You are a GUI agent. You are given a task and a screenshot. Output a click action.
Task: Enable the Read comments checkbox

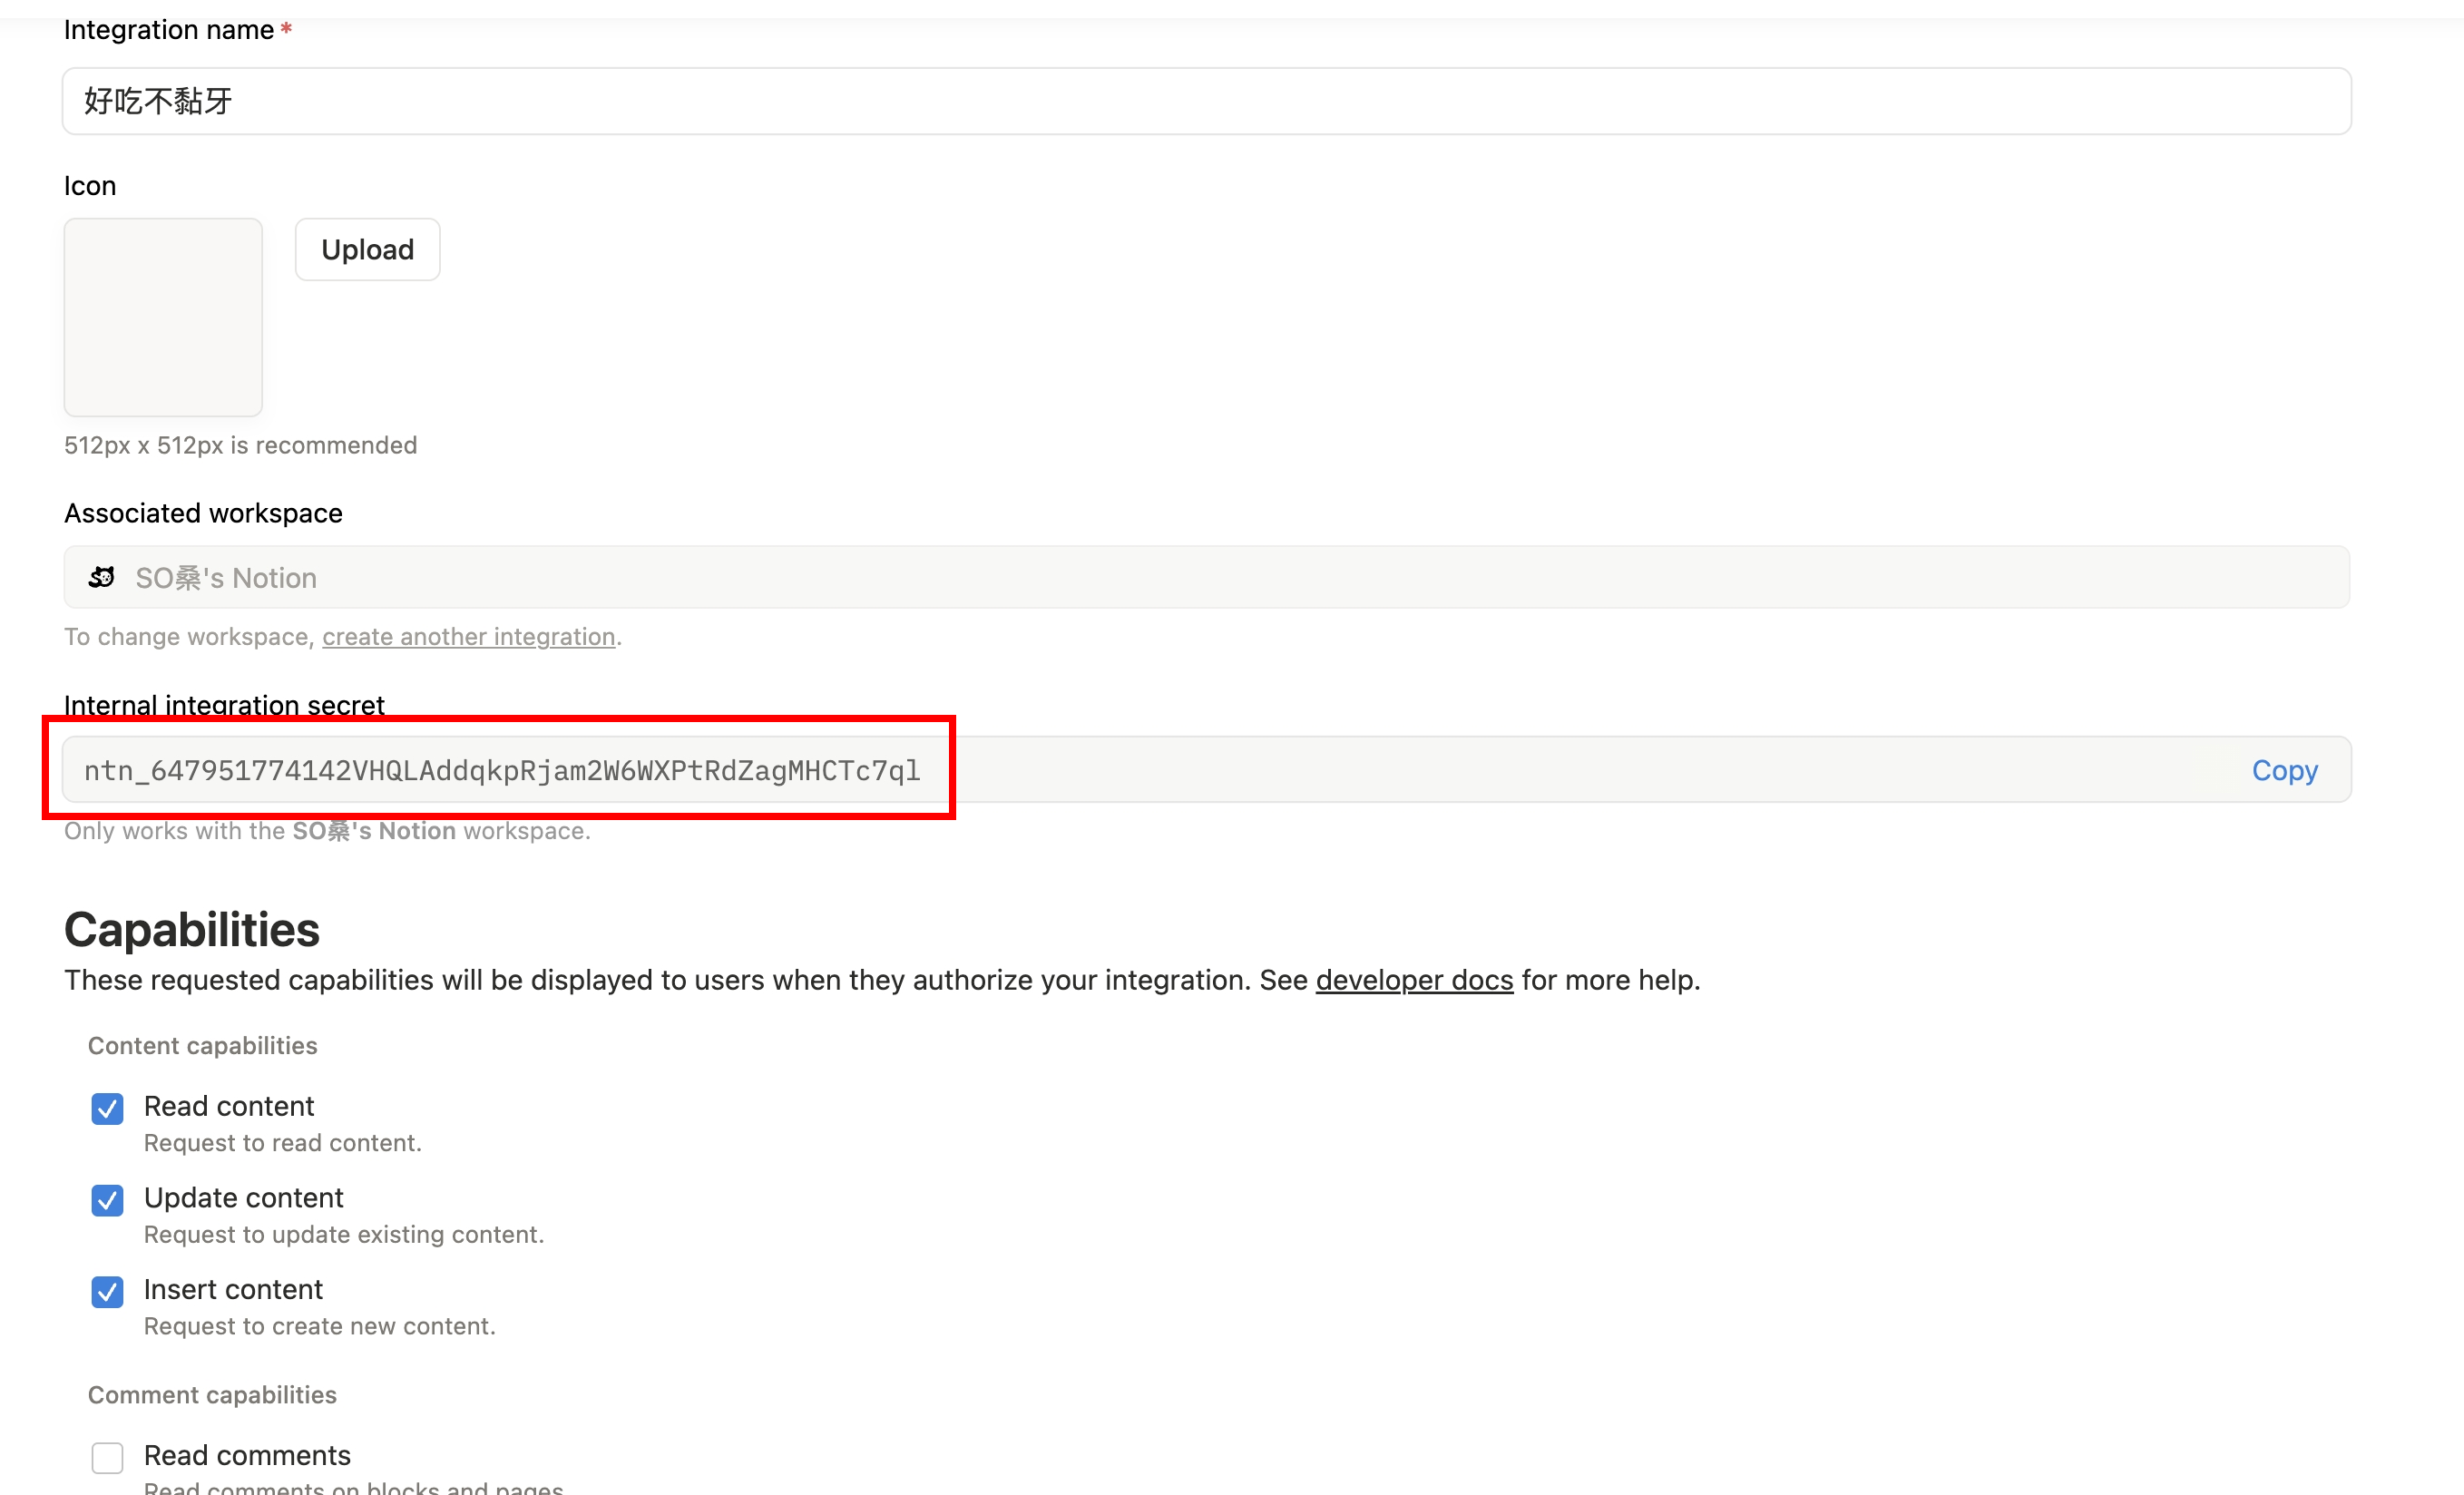(x=107, y=1457)
